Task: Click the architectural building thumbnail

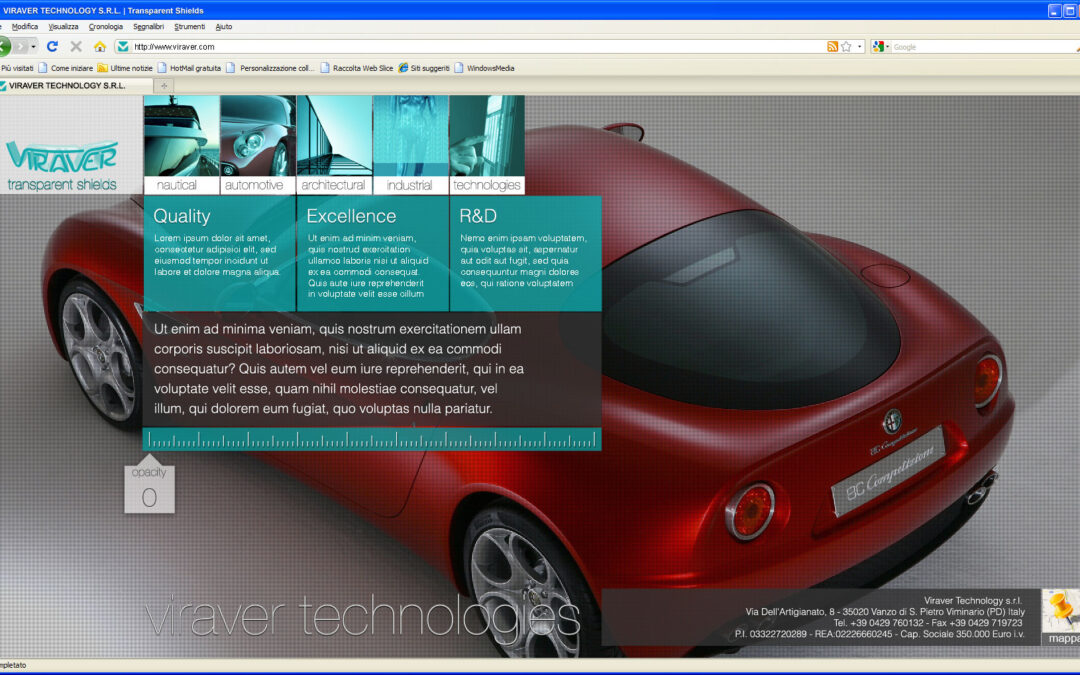Action: (335, 136)
